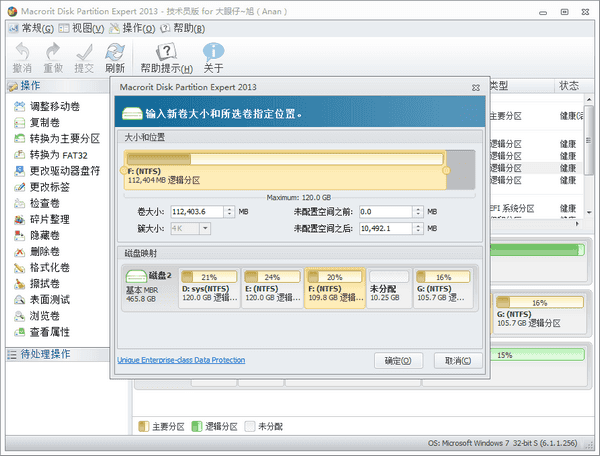Click the Operations (操作) panel header
Image resolution: width=600 pixels, height=456 pixels.
click(58, 86)
